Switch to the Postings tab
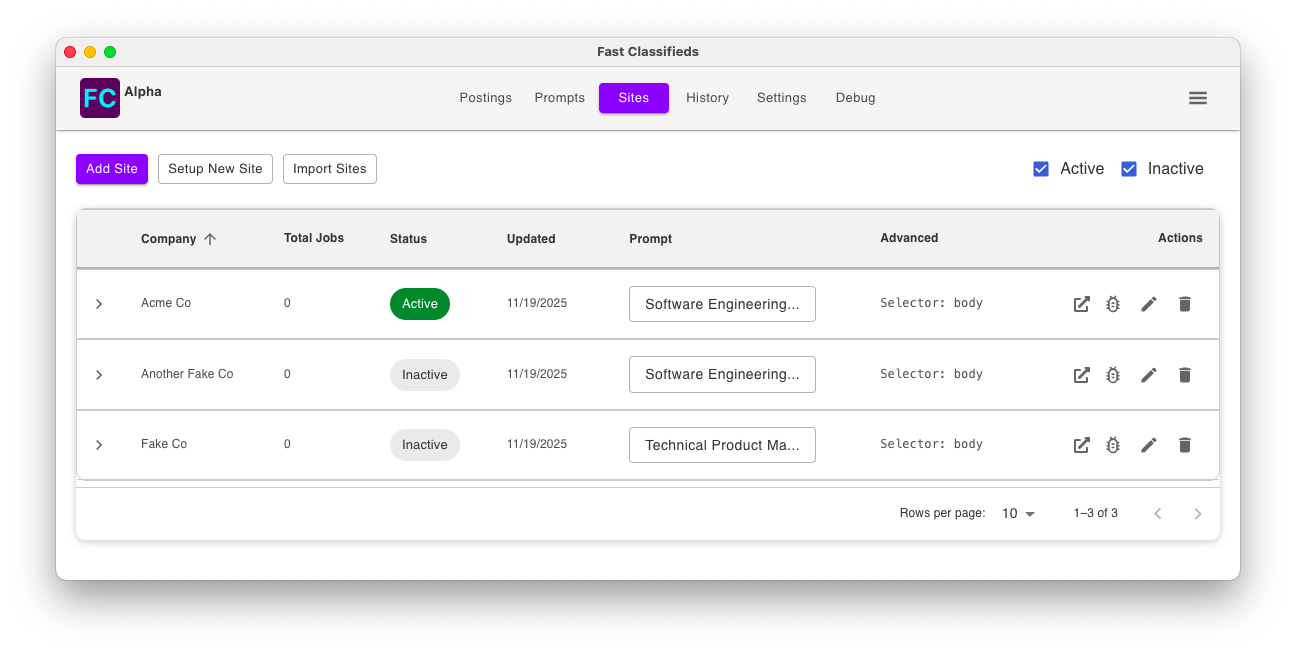Image resolution: width=1296 pixels, height=654 pixels. (485, 98)
